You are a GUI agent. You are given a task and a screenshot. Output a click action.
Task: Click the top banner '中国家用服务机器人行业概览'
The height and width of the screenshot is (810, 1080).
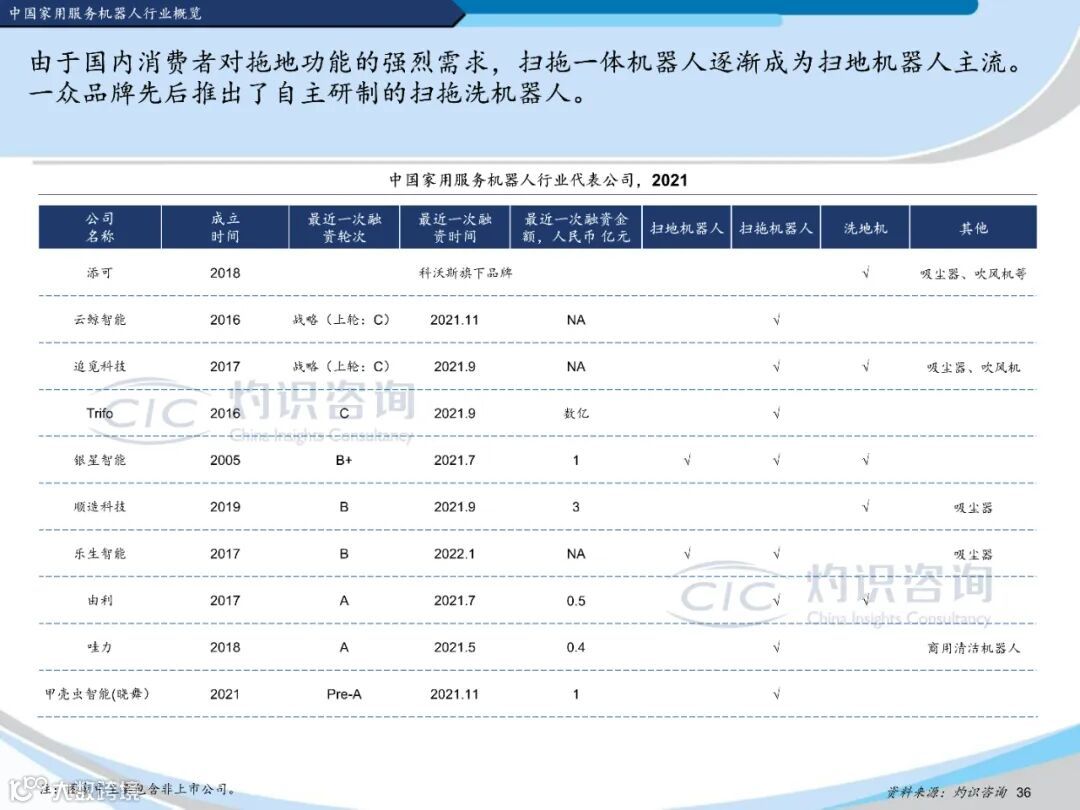[105, 13]
